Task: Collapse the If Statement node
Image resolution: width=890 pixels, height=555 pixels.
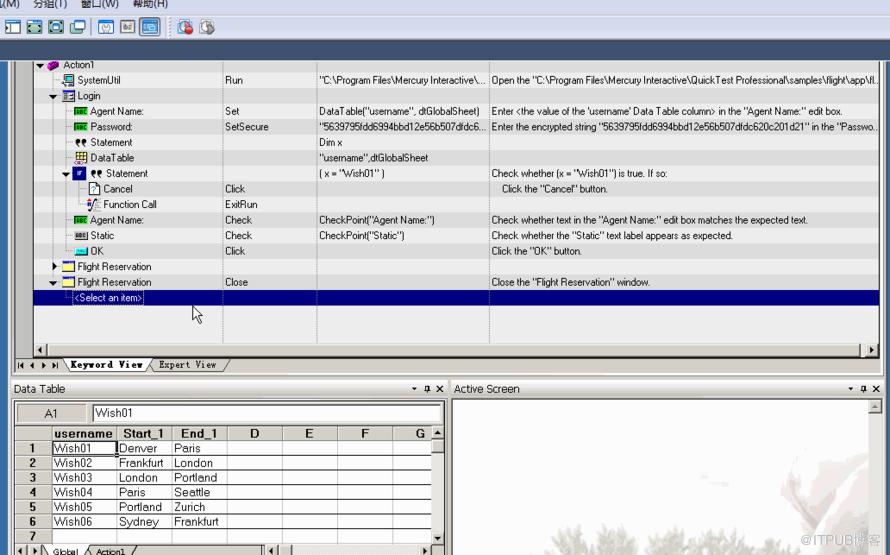Action: click(66, 174)
